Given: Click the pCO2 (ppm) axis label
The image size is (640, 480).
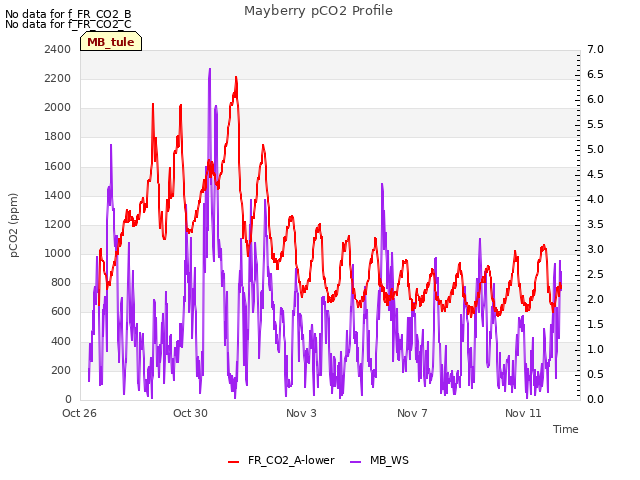Looking at the screenshot, I should [x=14, y=225].
